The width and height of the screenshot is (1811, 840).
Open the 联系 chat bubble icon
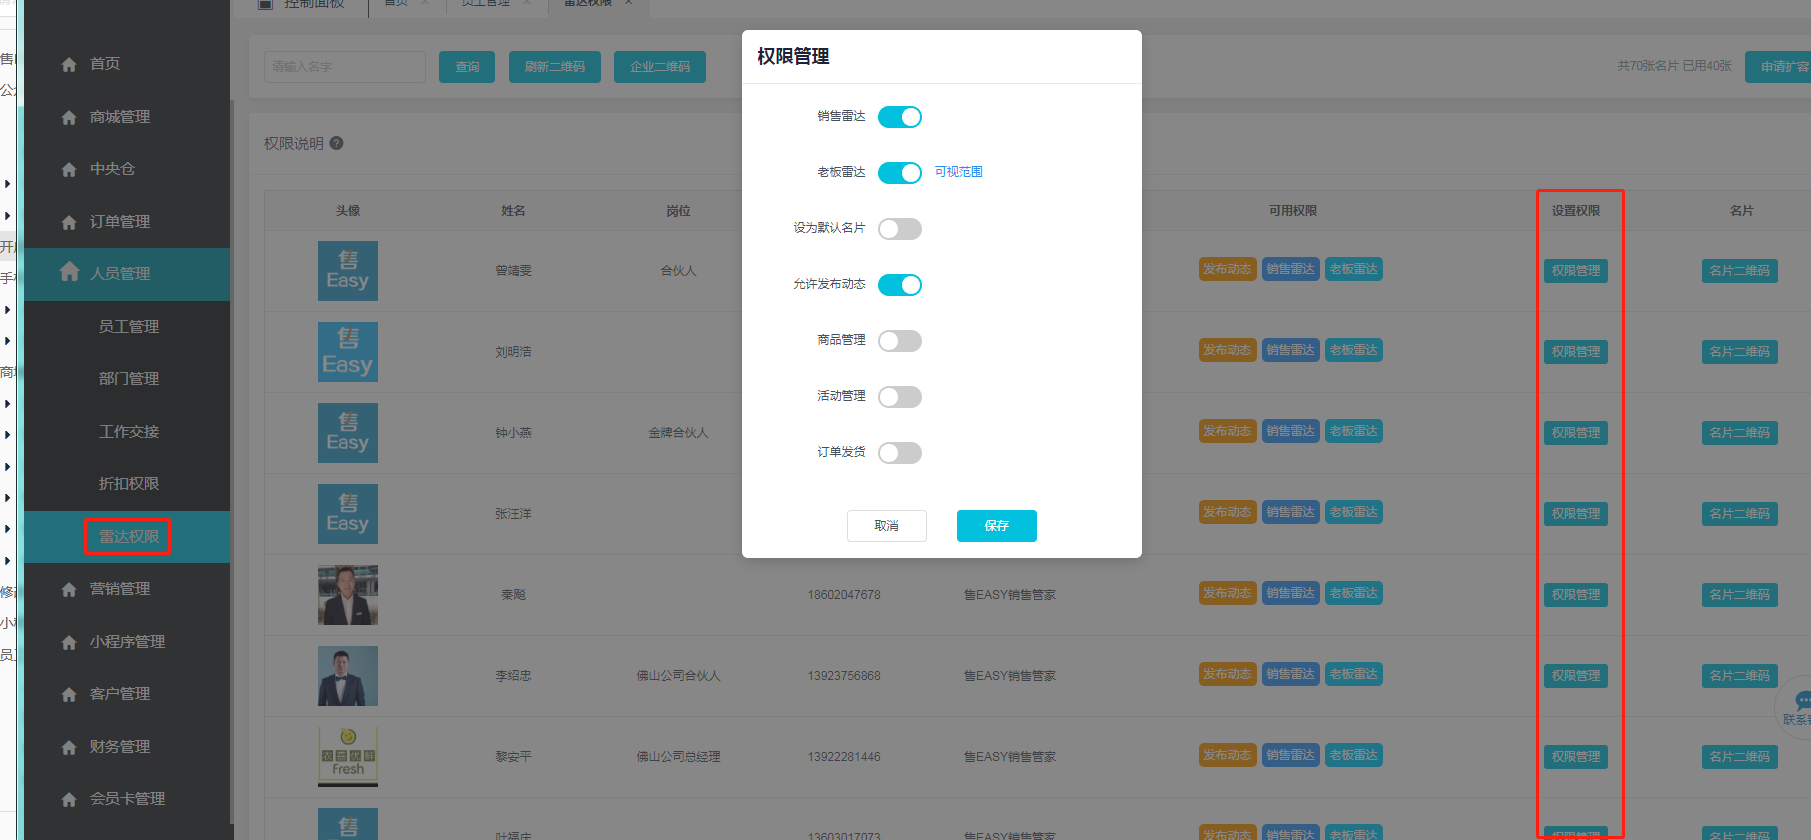click(1802, 701)
